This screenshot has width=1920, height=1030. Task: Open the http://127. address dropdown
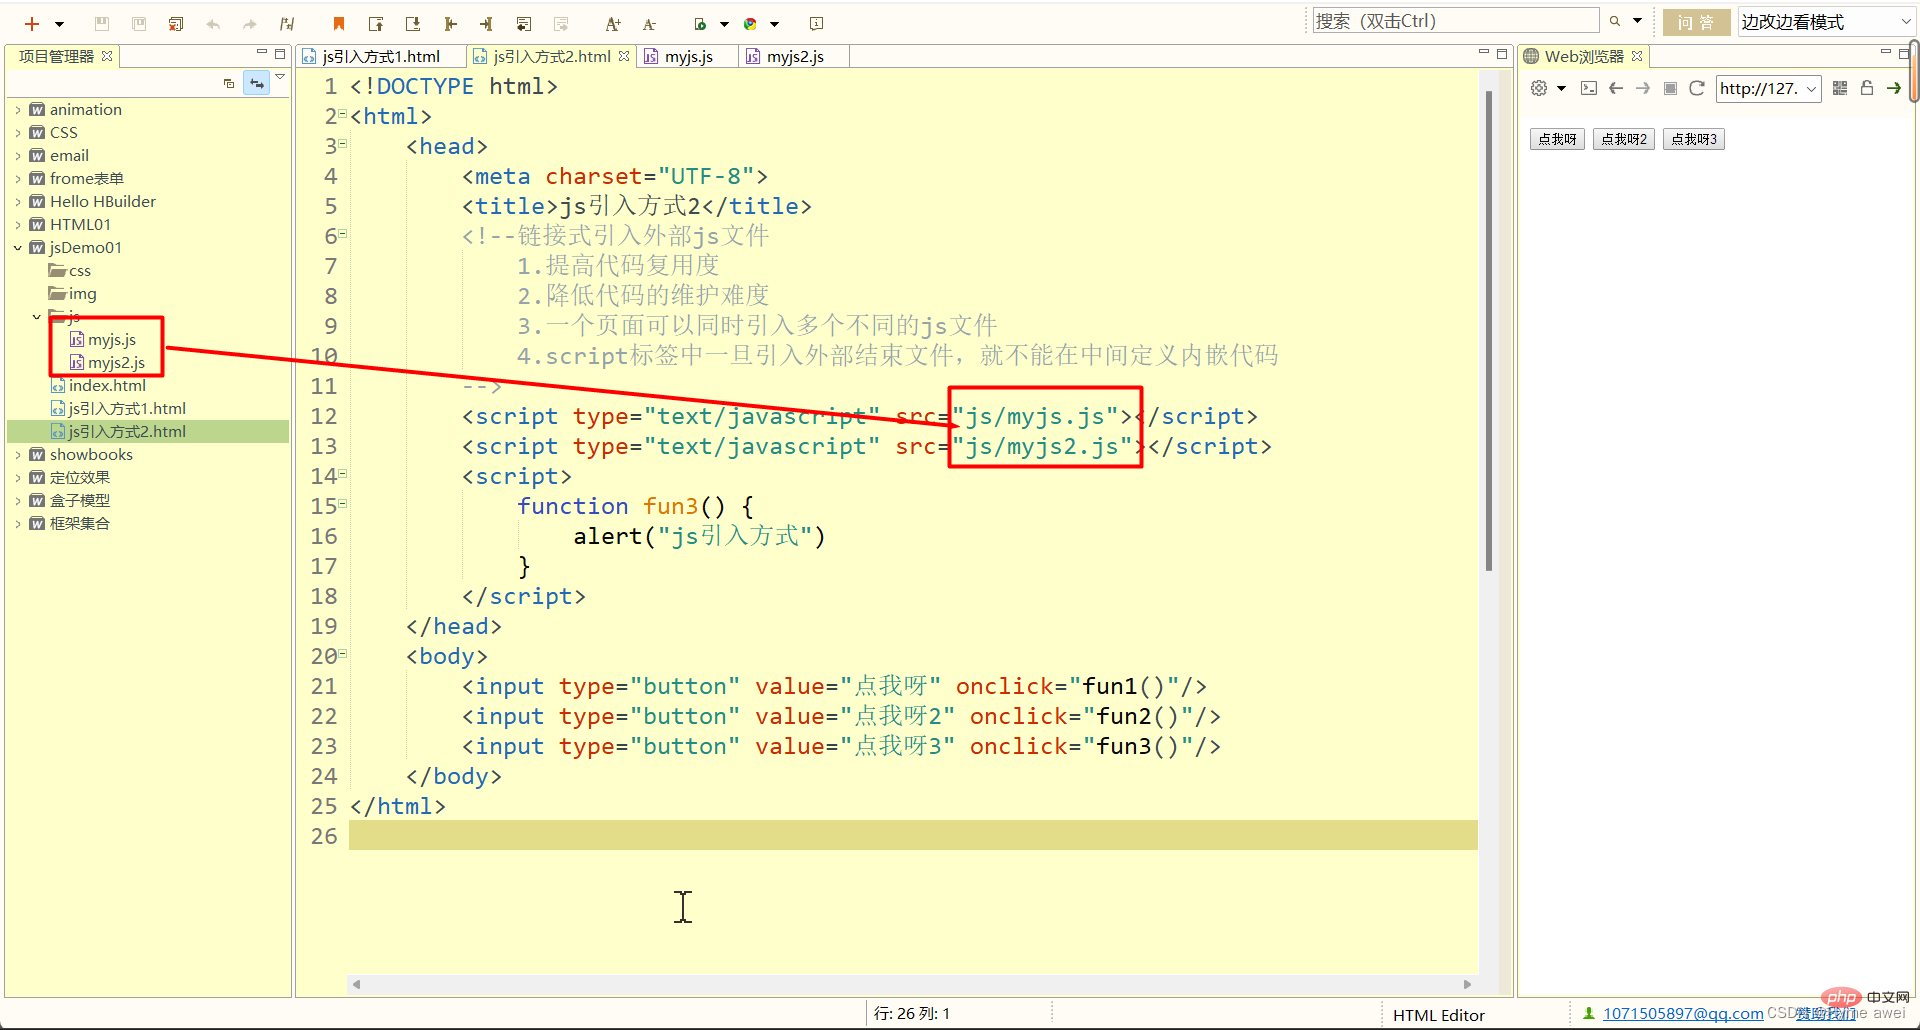pos(1811,89)
